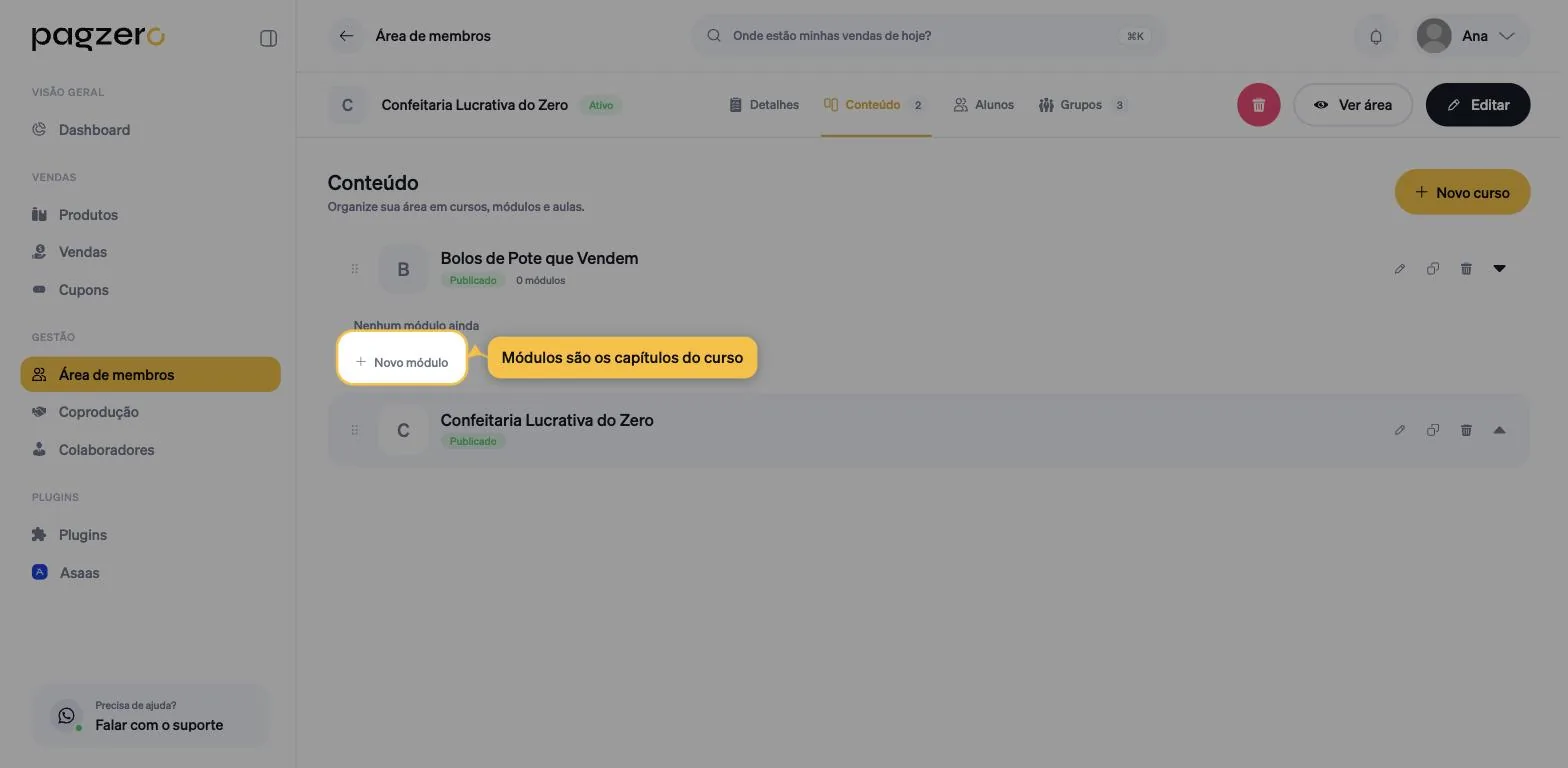Click Falar com o suporte
The height and width of the screenshot is (768, 1568).
pos(150,715)
